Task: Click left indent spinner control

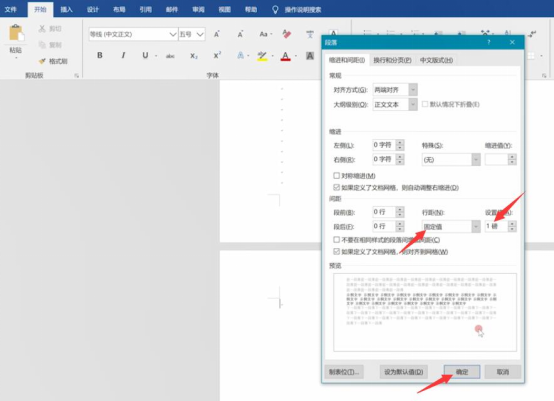Action: point(400,145)
